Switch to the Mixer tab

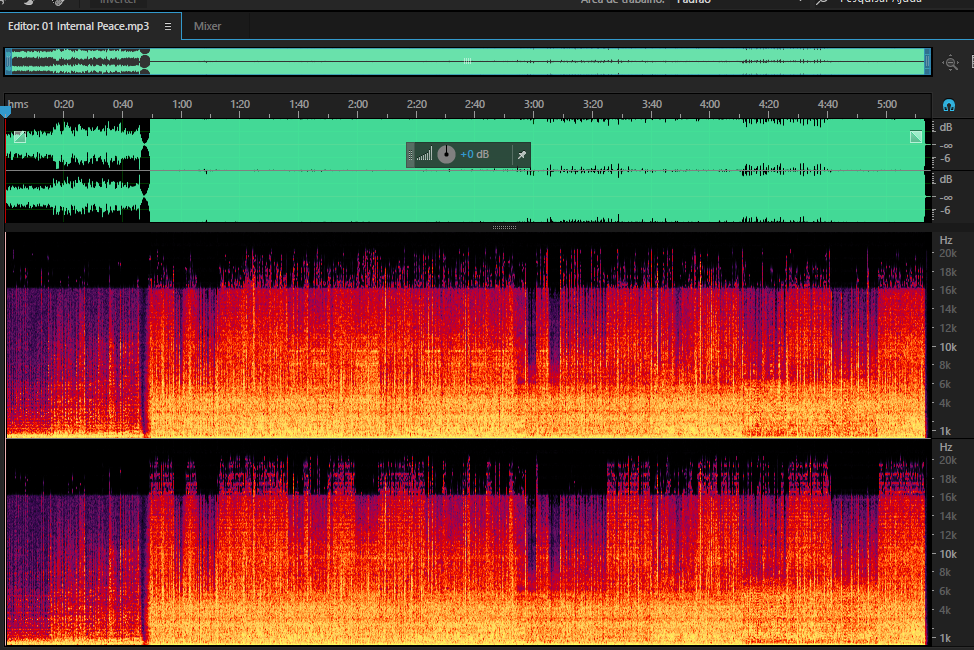coord(207,26)
